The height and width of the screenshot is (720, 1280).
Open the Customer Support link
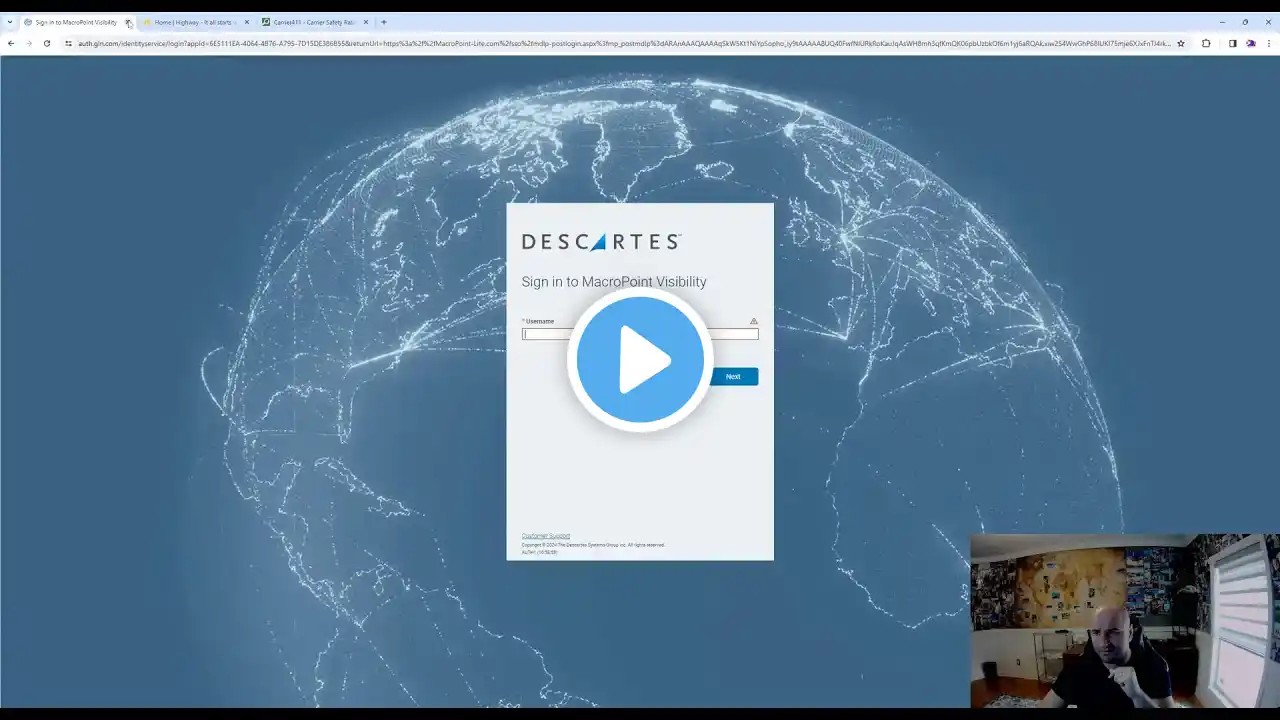(546, 536)
